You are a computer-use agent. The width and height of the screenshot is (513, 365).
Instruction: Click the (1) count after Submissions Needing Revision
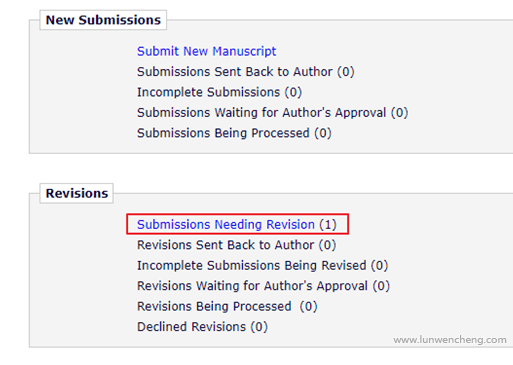coord(328,224)
